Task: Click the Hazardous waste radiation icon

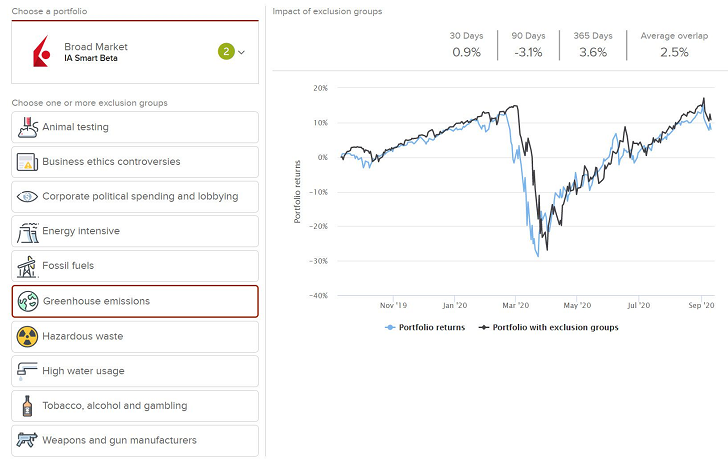Action: pos(27,337)
